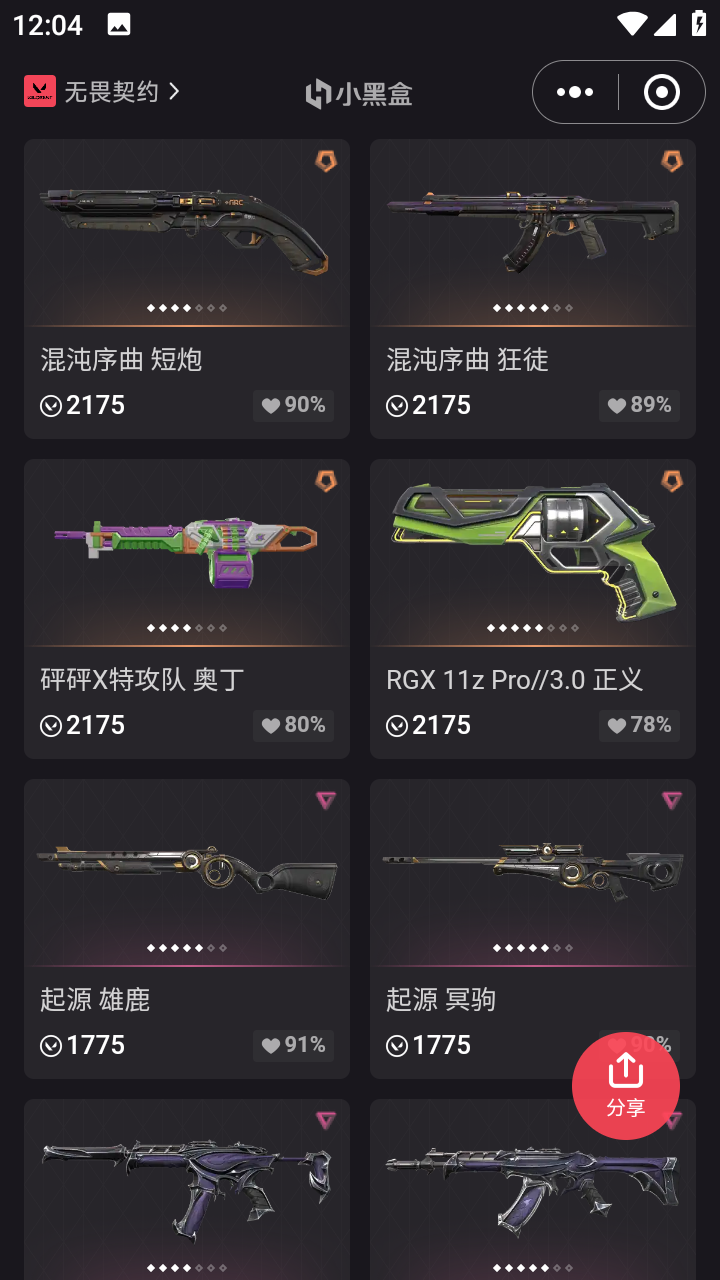This screenshot has width=720, height=1280.
Task: Open the purple rifle skin card bottom left
Action: tap(187, 1189)
